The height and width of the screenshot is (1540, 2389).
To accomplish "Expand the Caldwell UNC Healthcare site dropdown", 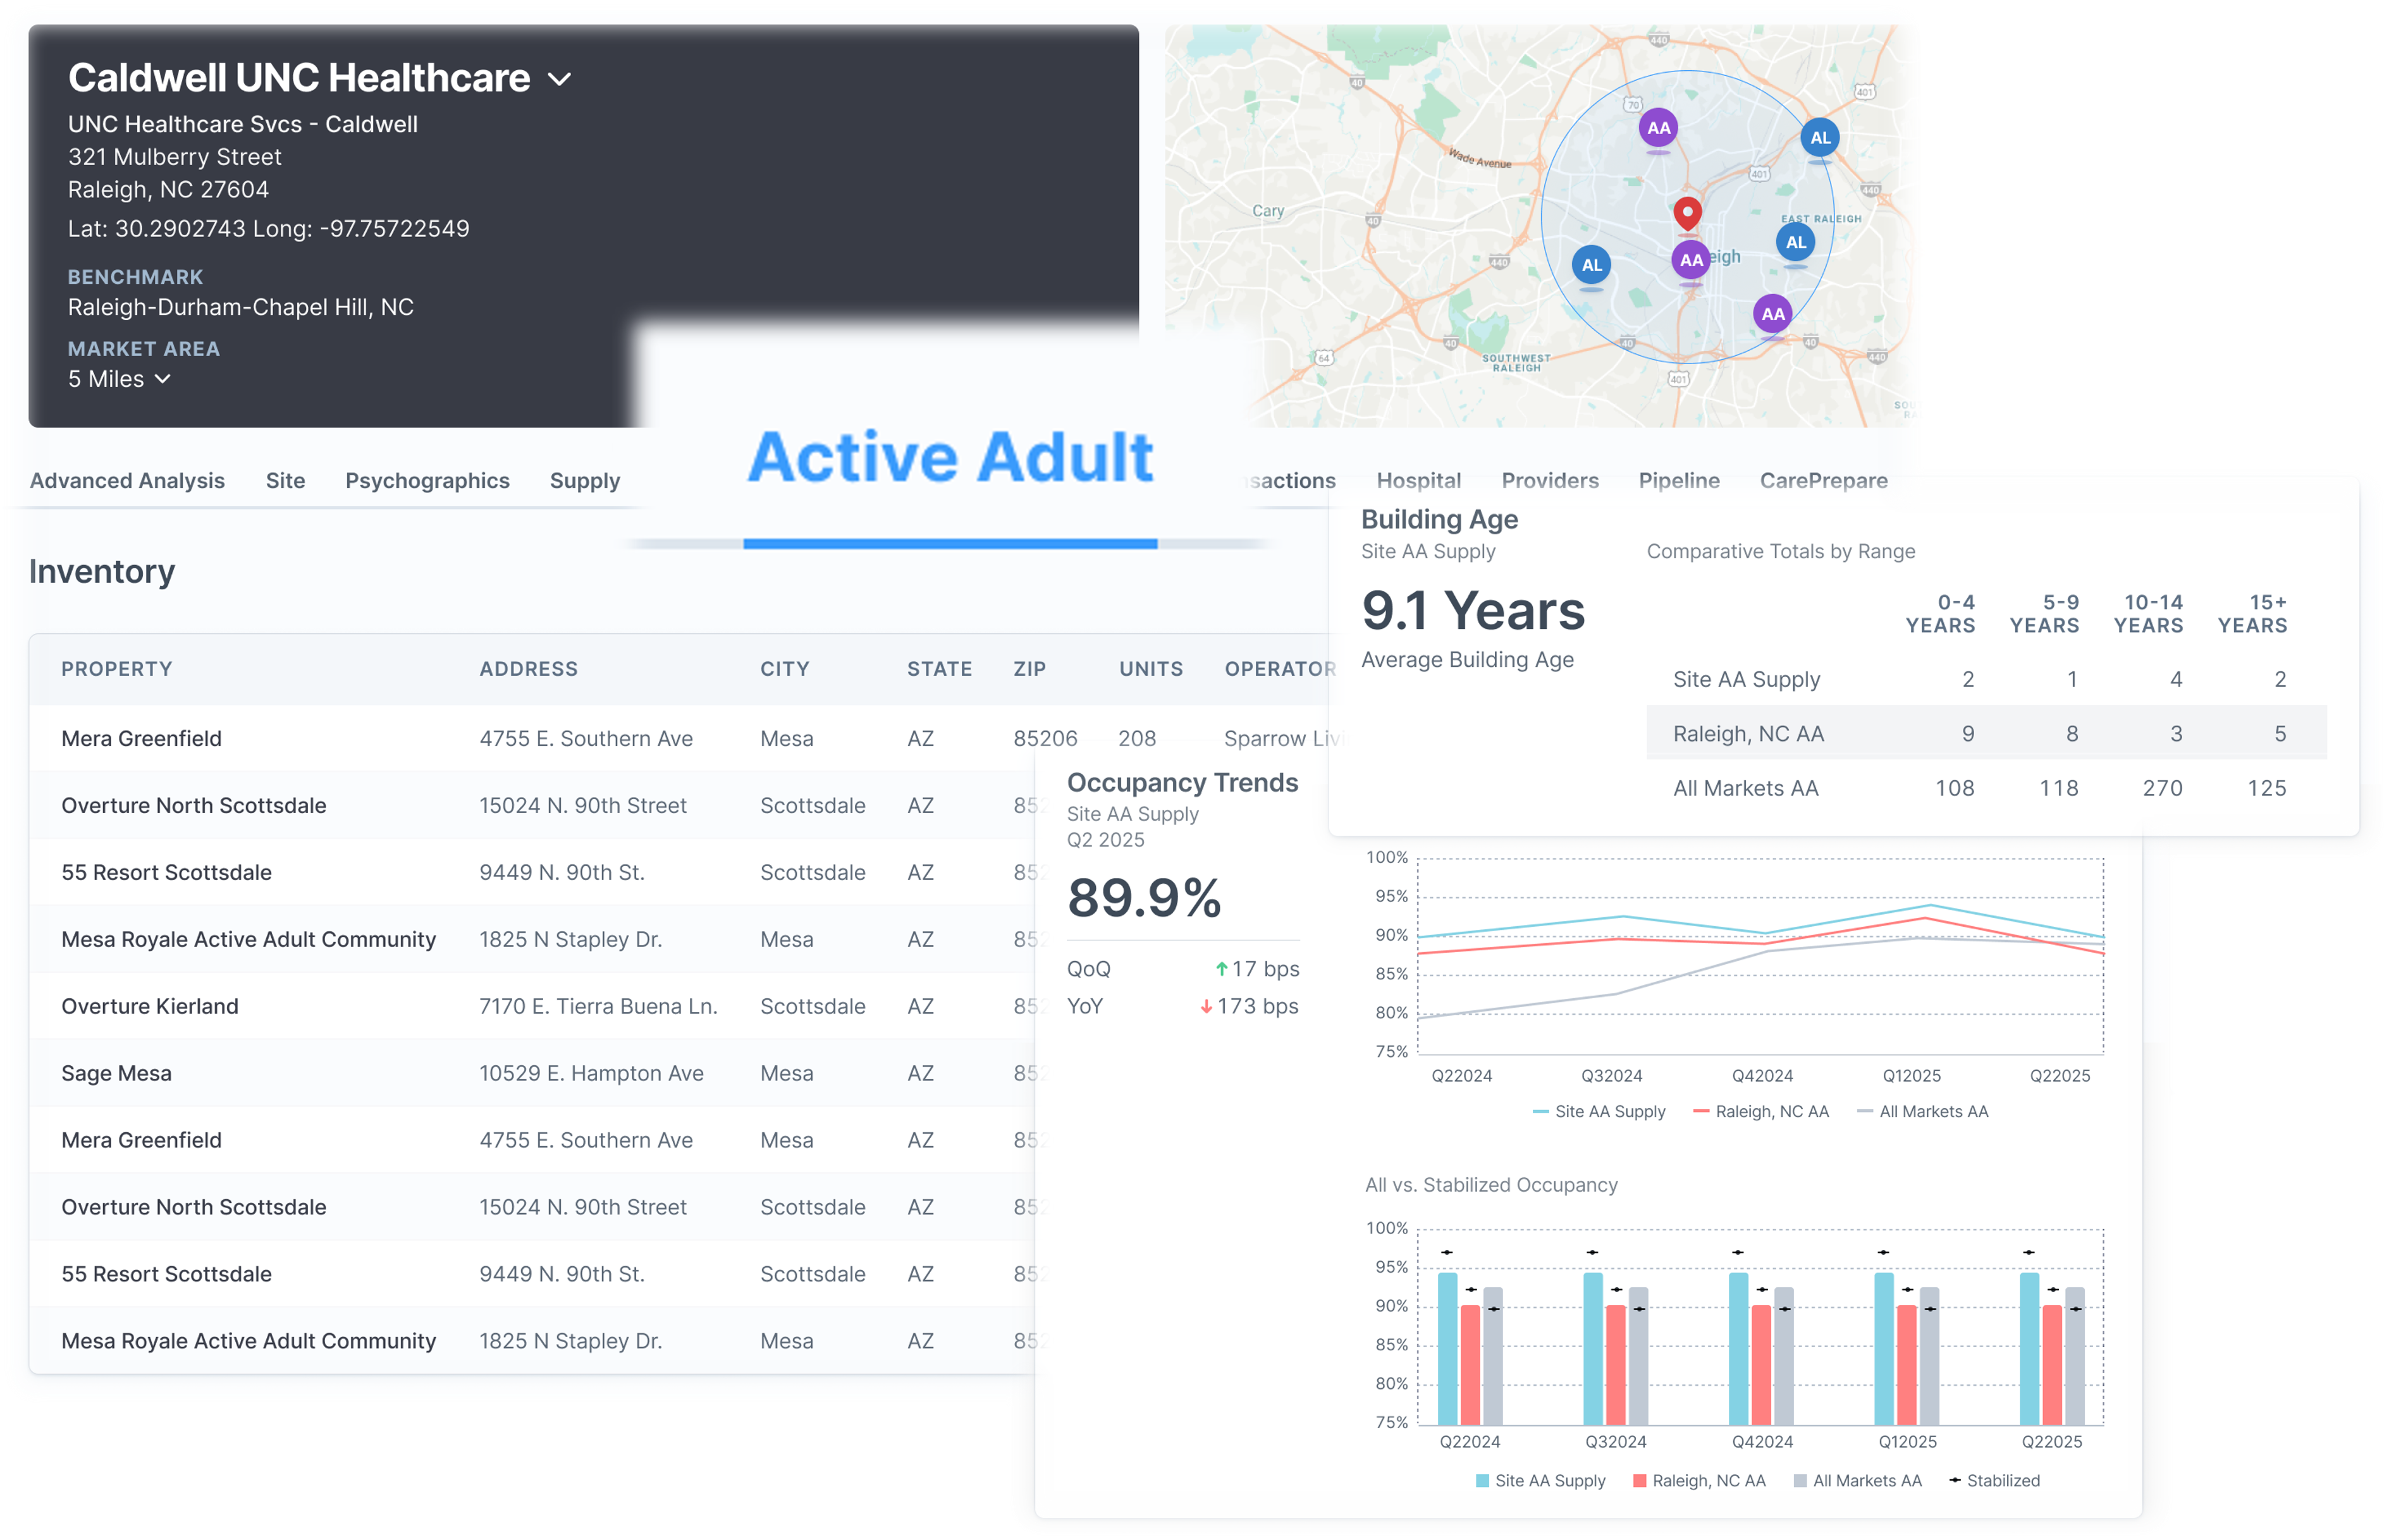I will click(560, 79).
